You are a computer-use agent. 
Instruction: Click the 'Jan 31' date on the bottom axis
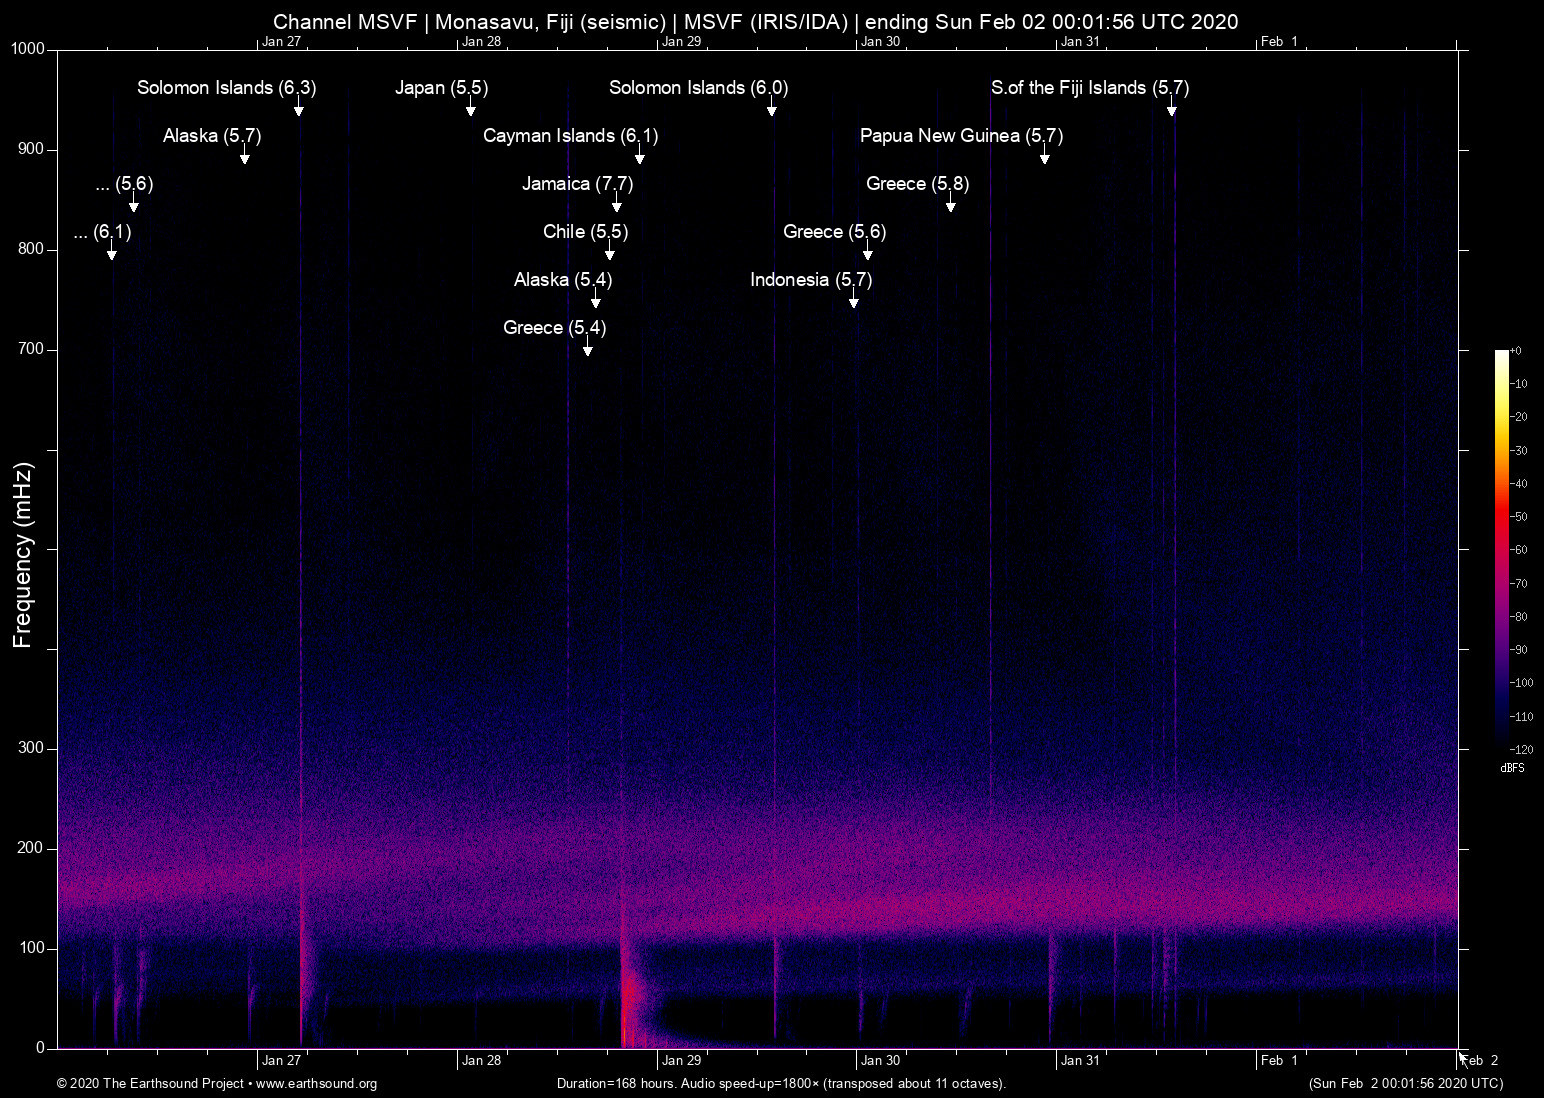[1080, 1060]
